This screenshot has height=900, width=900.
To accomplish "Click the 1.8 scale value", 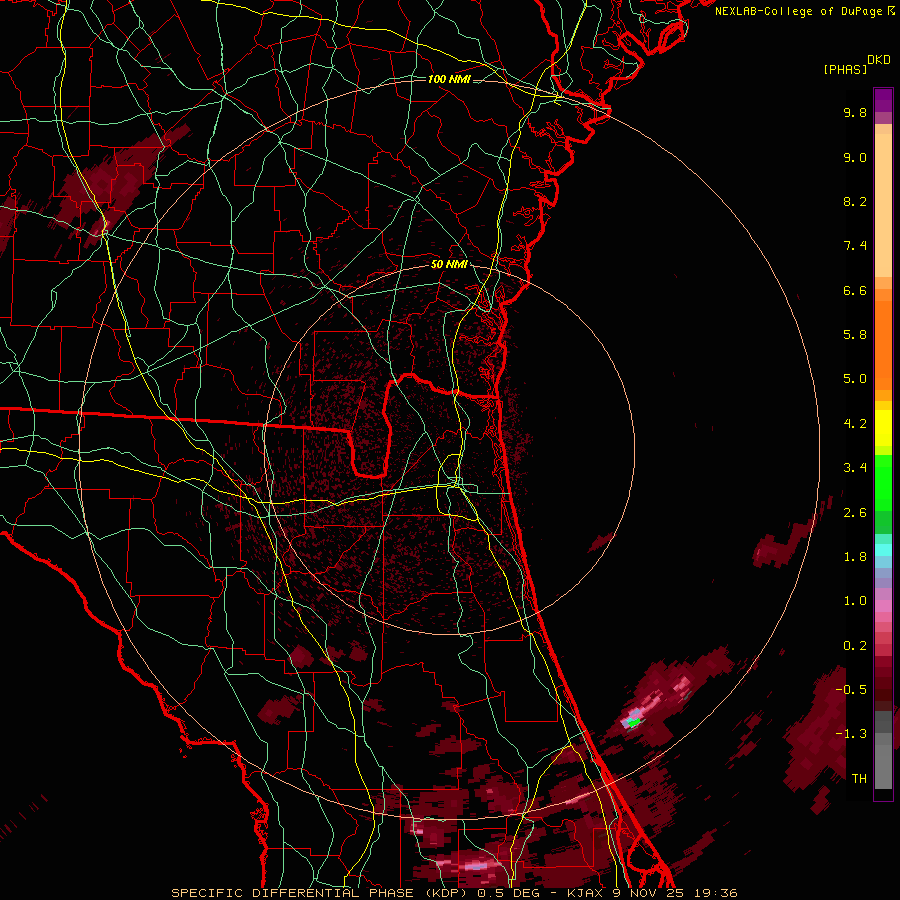I will [855, 557].
